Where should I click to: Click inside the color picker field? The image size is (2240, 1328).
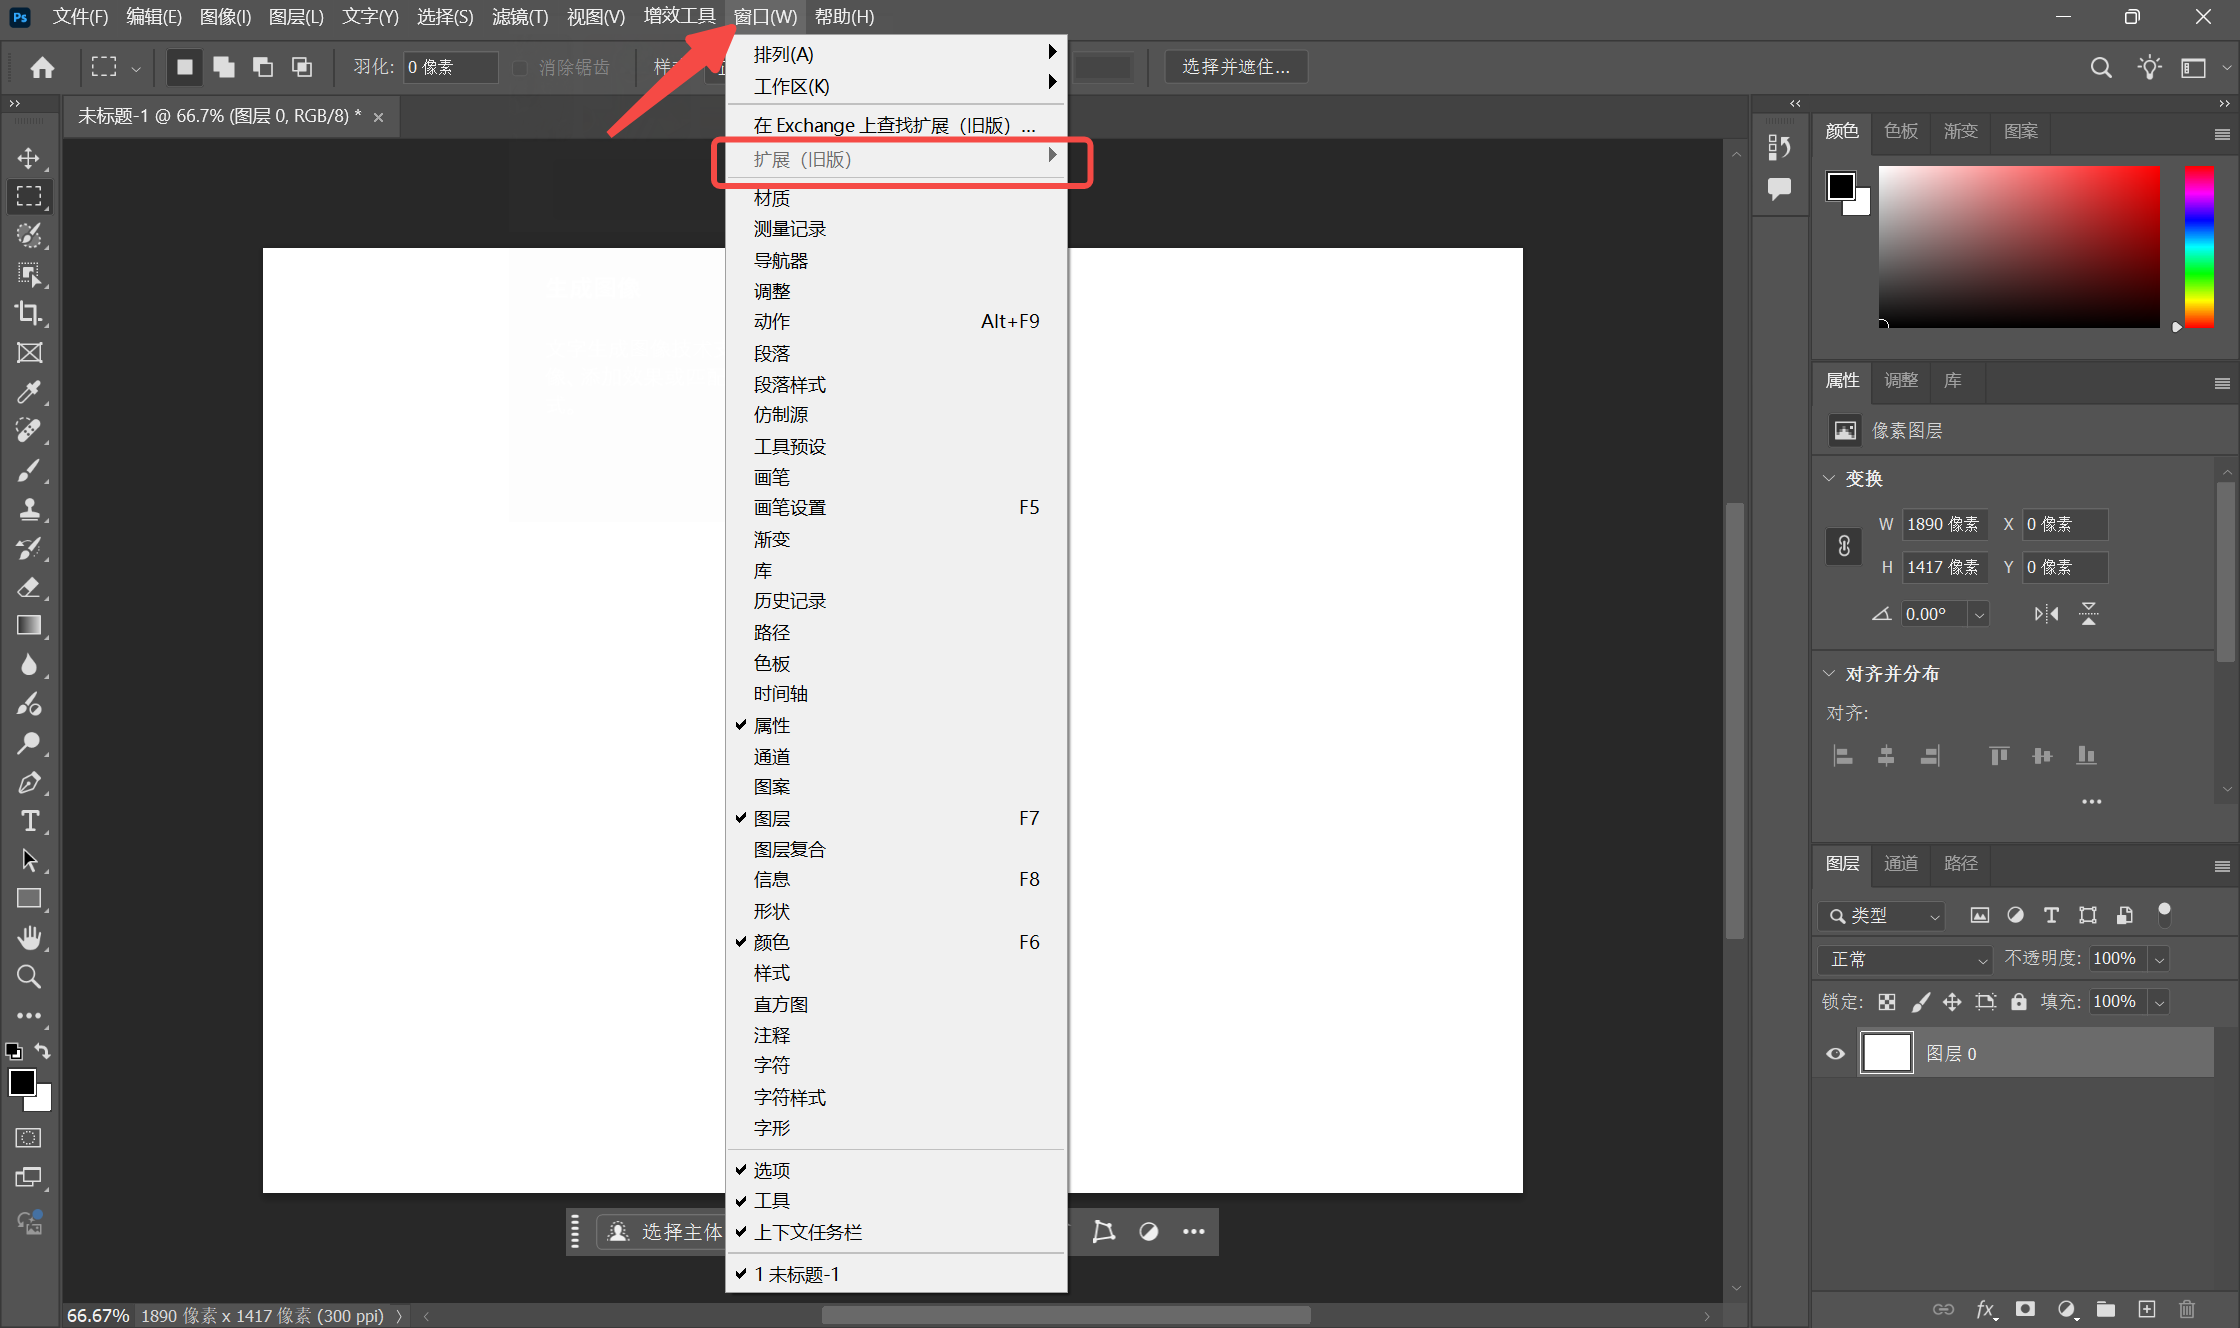click(2018, 246)
